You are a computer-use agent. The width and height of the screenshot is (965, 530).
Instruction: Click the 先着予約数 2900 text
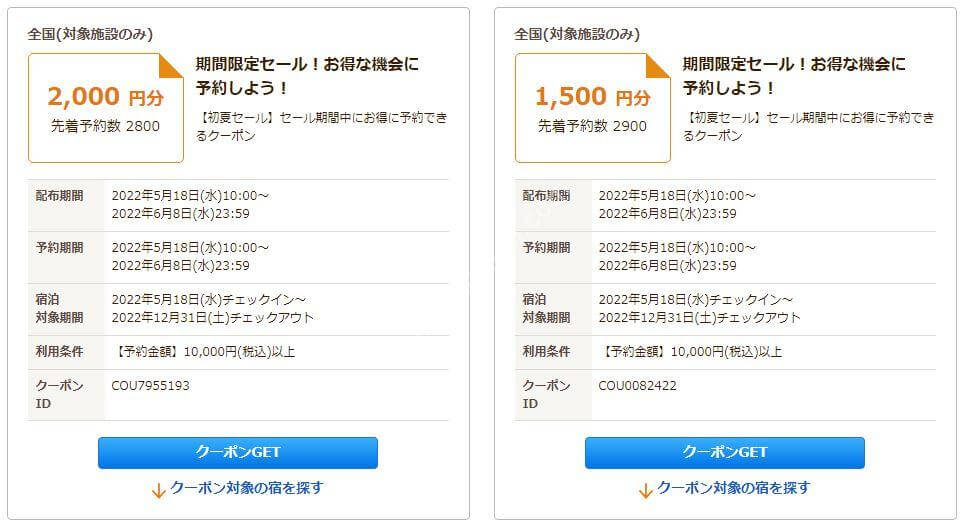[592, 126]
